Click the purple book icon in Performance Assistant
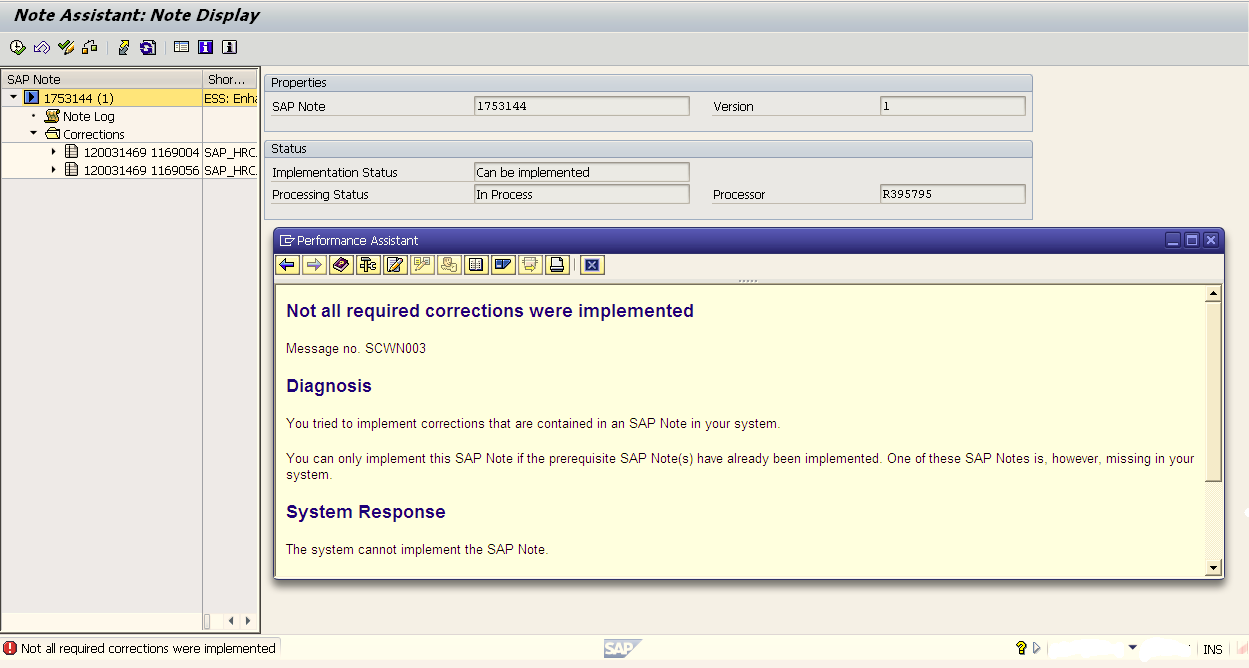The height and width of the screenshot is (668, 1249). point(341,264)
